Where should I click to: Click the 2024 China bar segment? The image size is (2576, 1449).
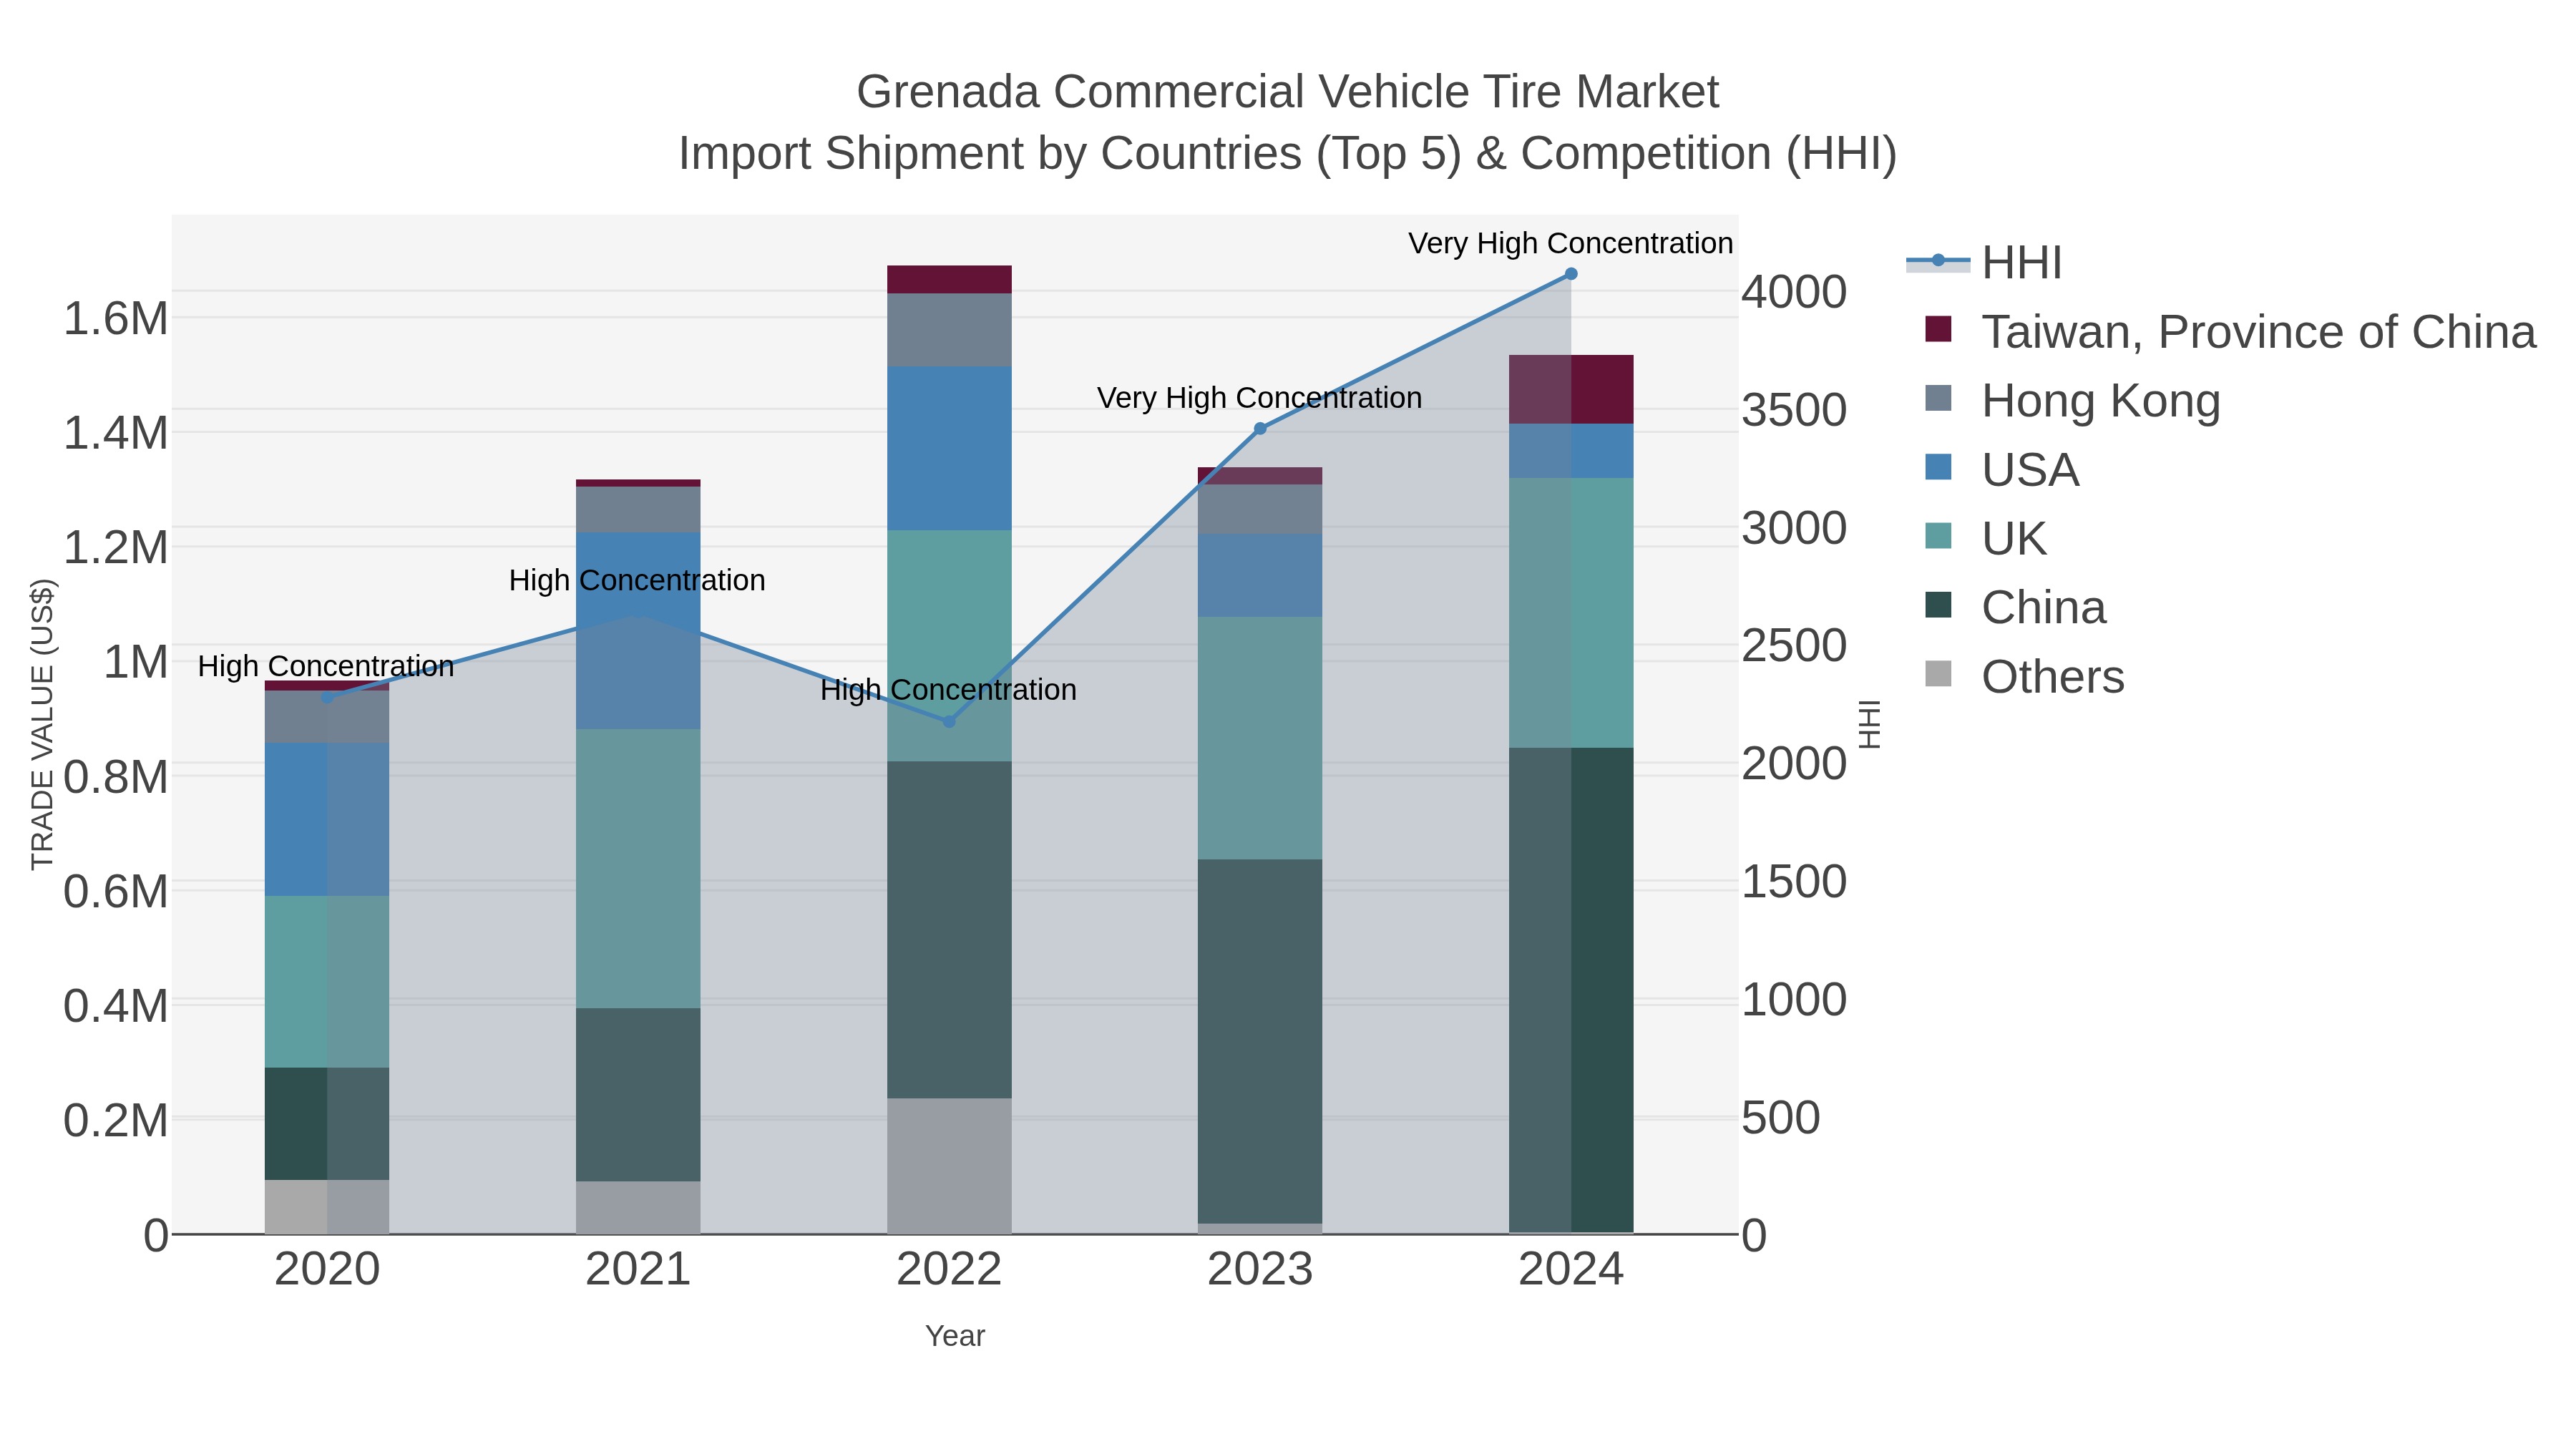coord(1571,990)
